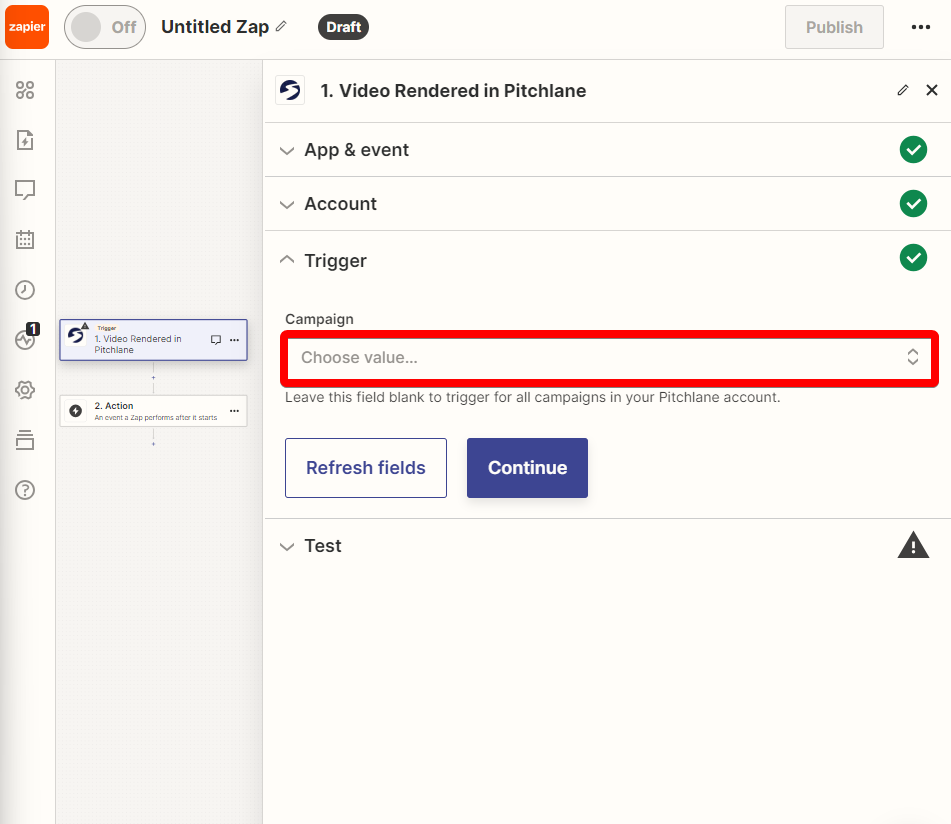The height and width of the screenshot is (824, 951).
Task: Click the Draft status badge
Action: point(343,27)
